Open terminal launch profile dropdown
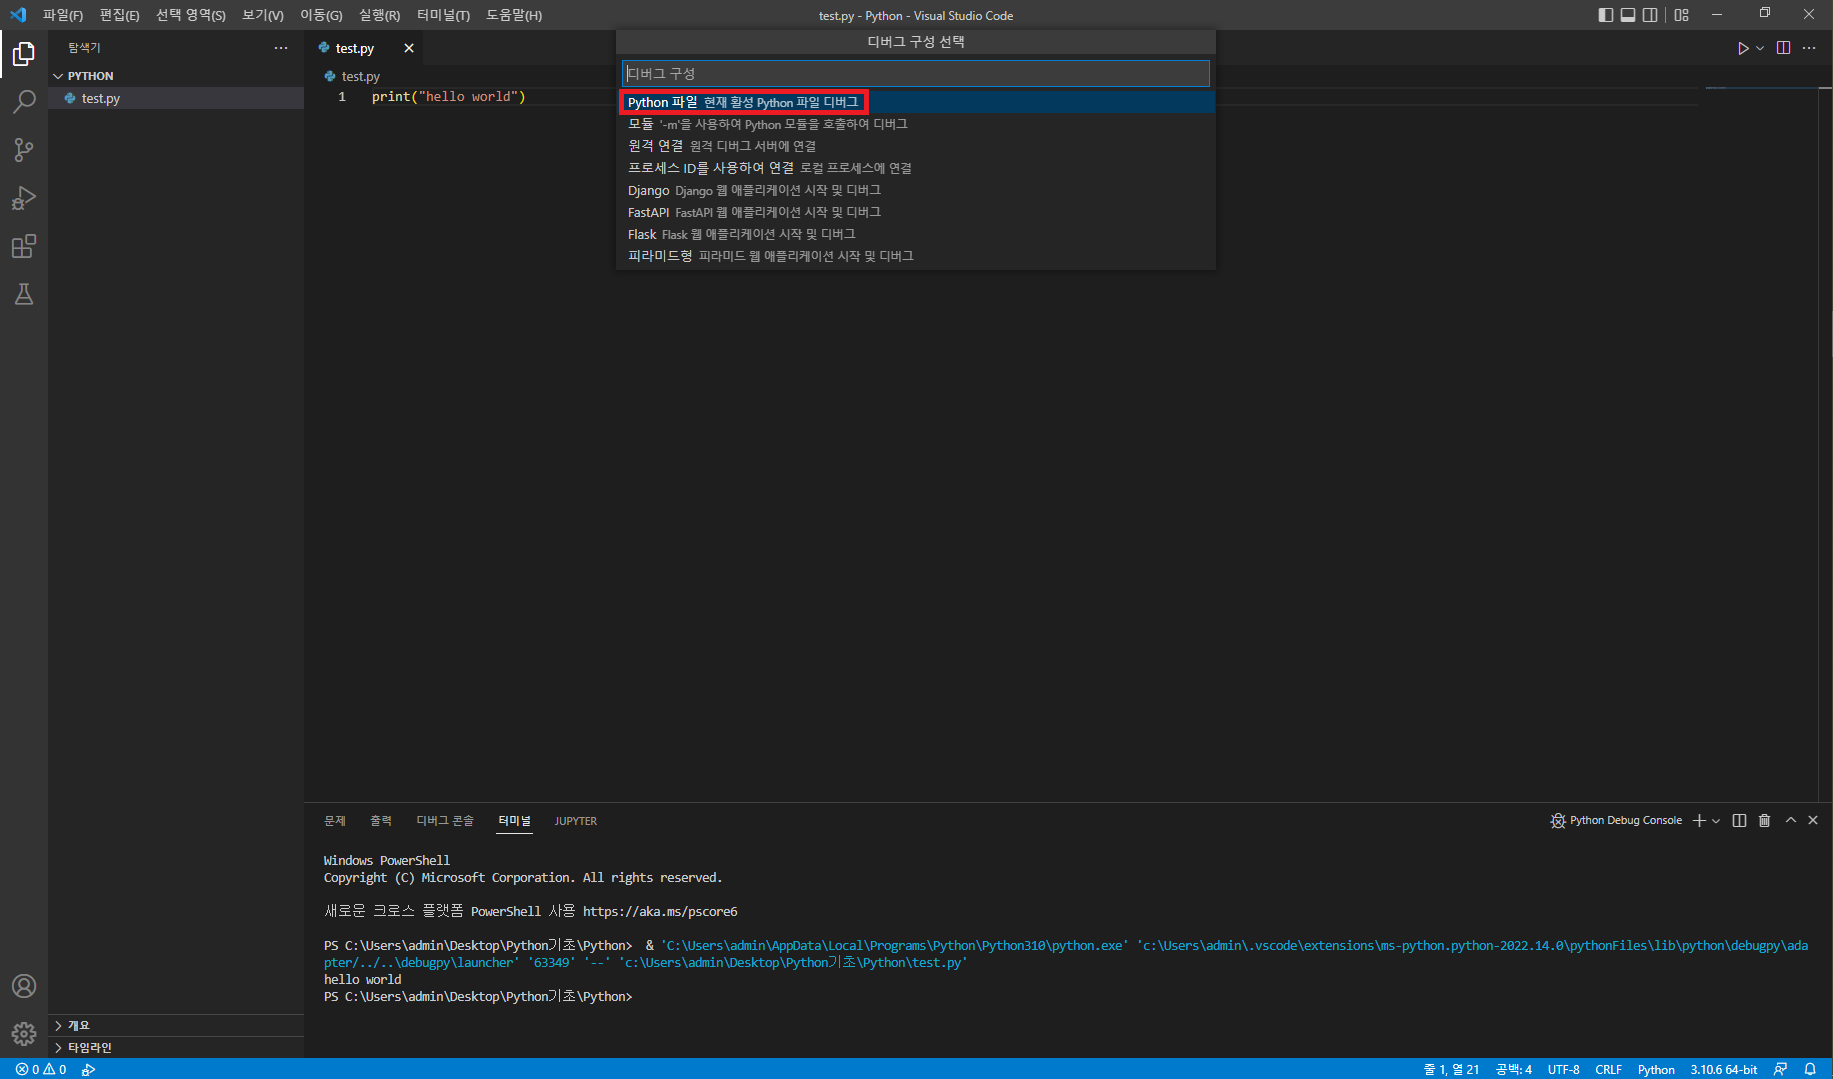The height and width of the screenshot is (1079, 1833). [1716, 820]
